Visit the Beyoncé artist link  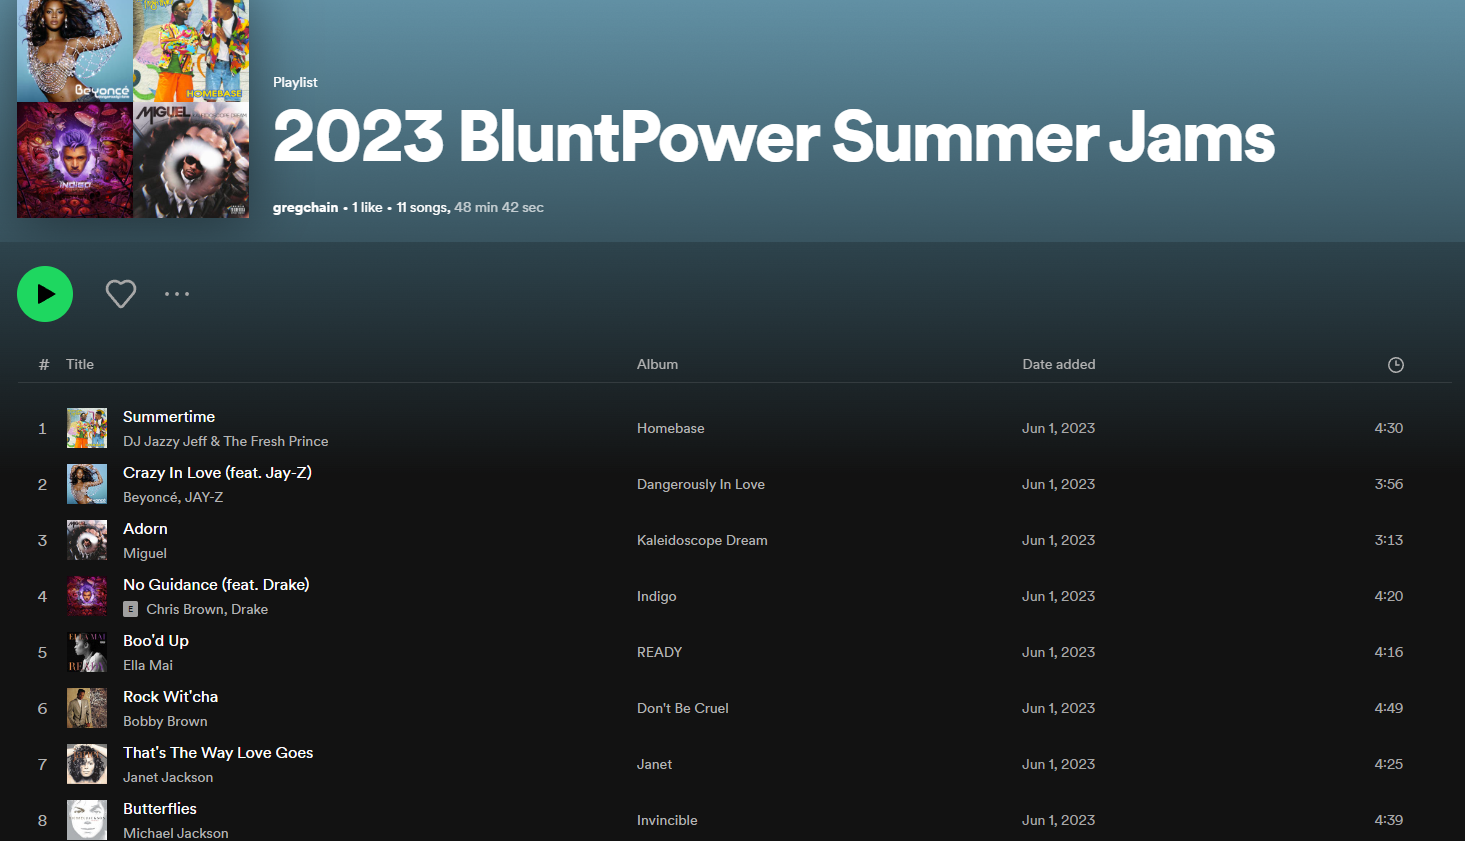click(149, 497)
